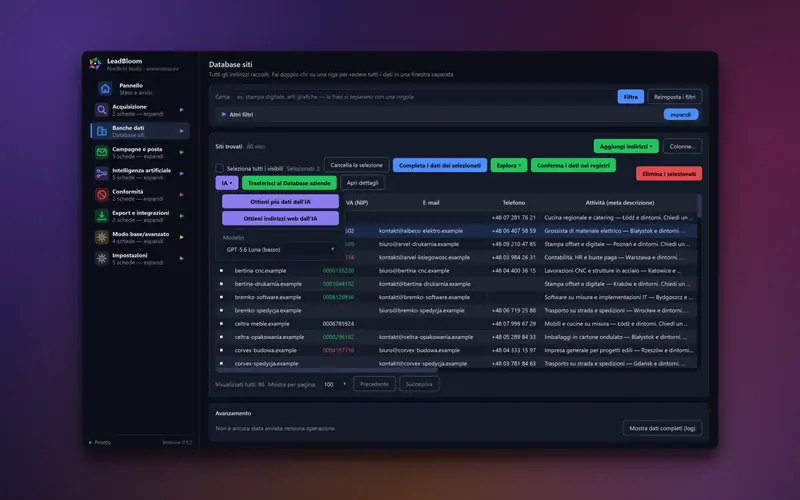The width and height of the screenshot is (800, 500).
Task: Click Cancella la selezione
Action: (356, 165)
